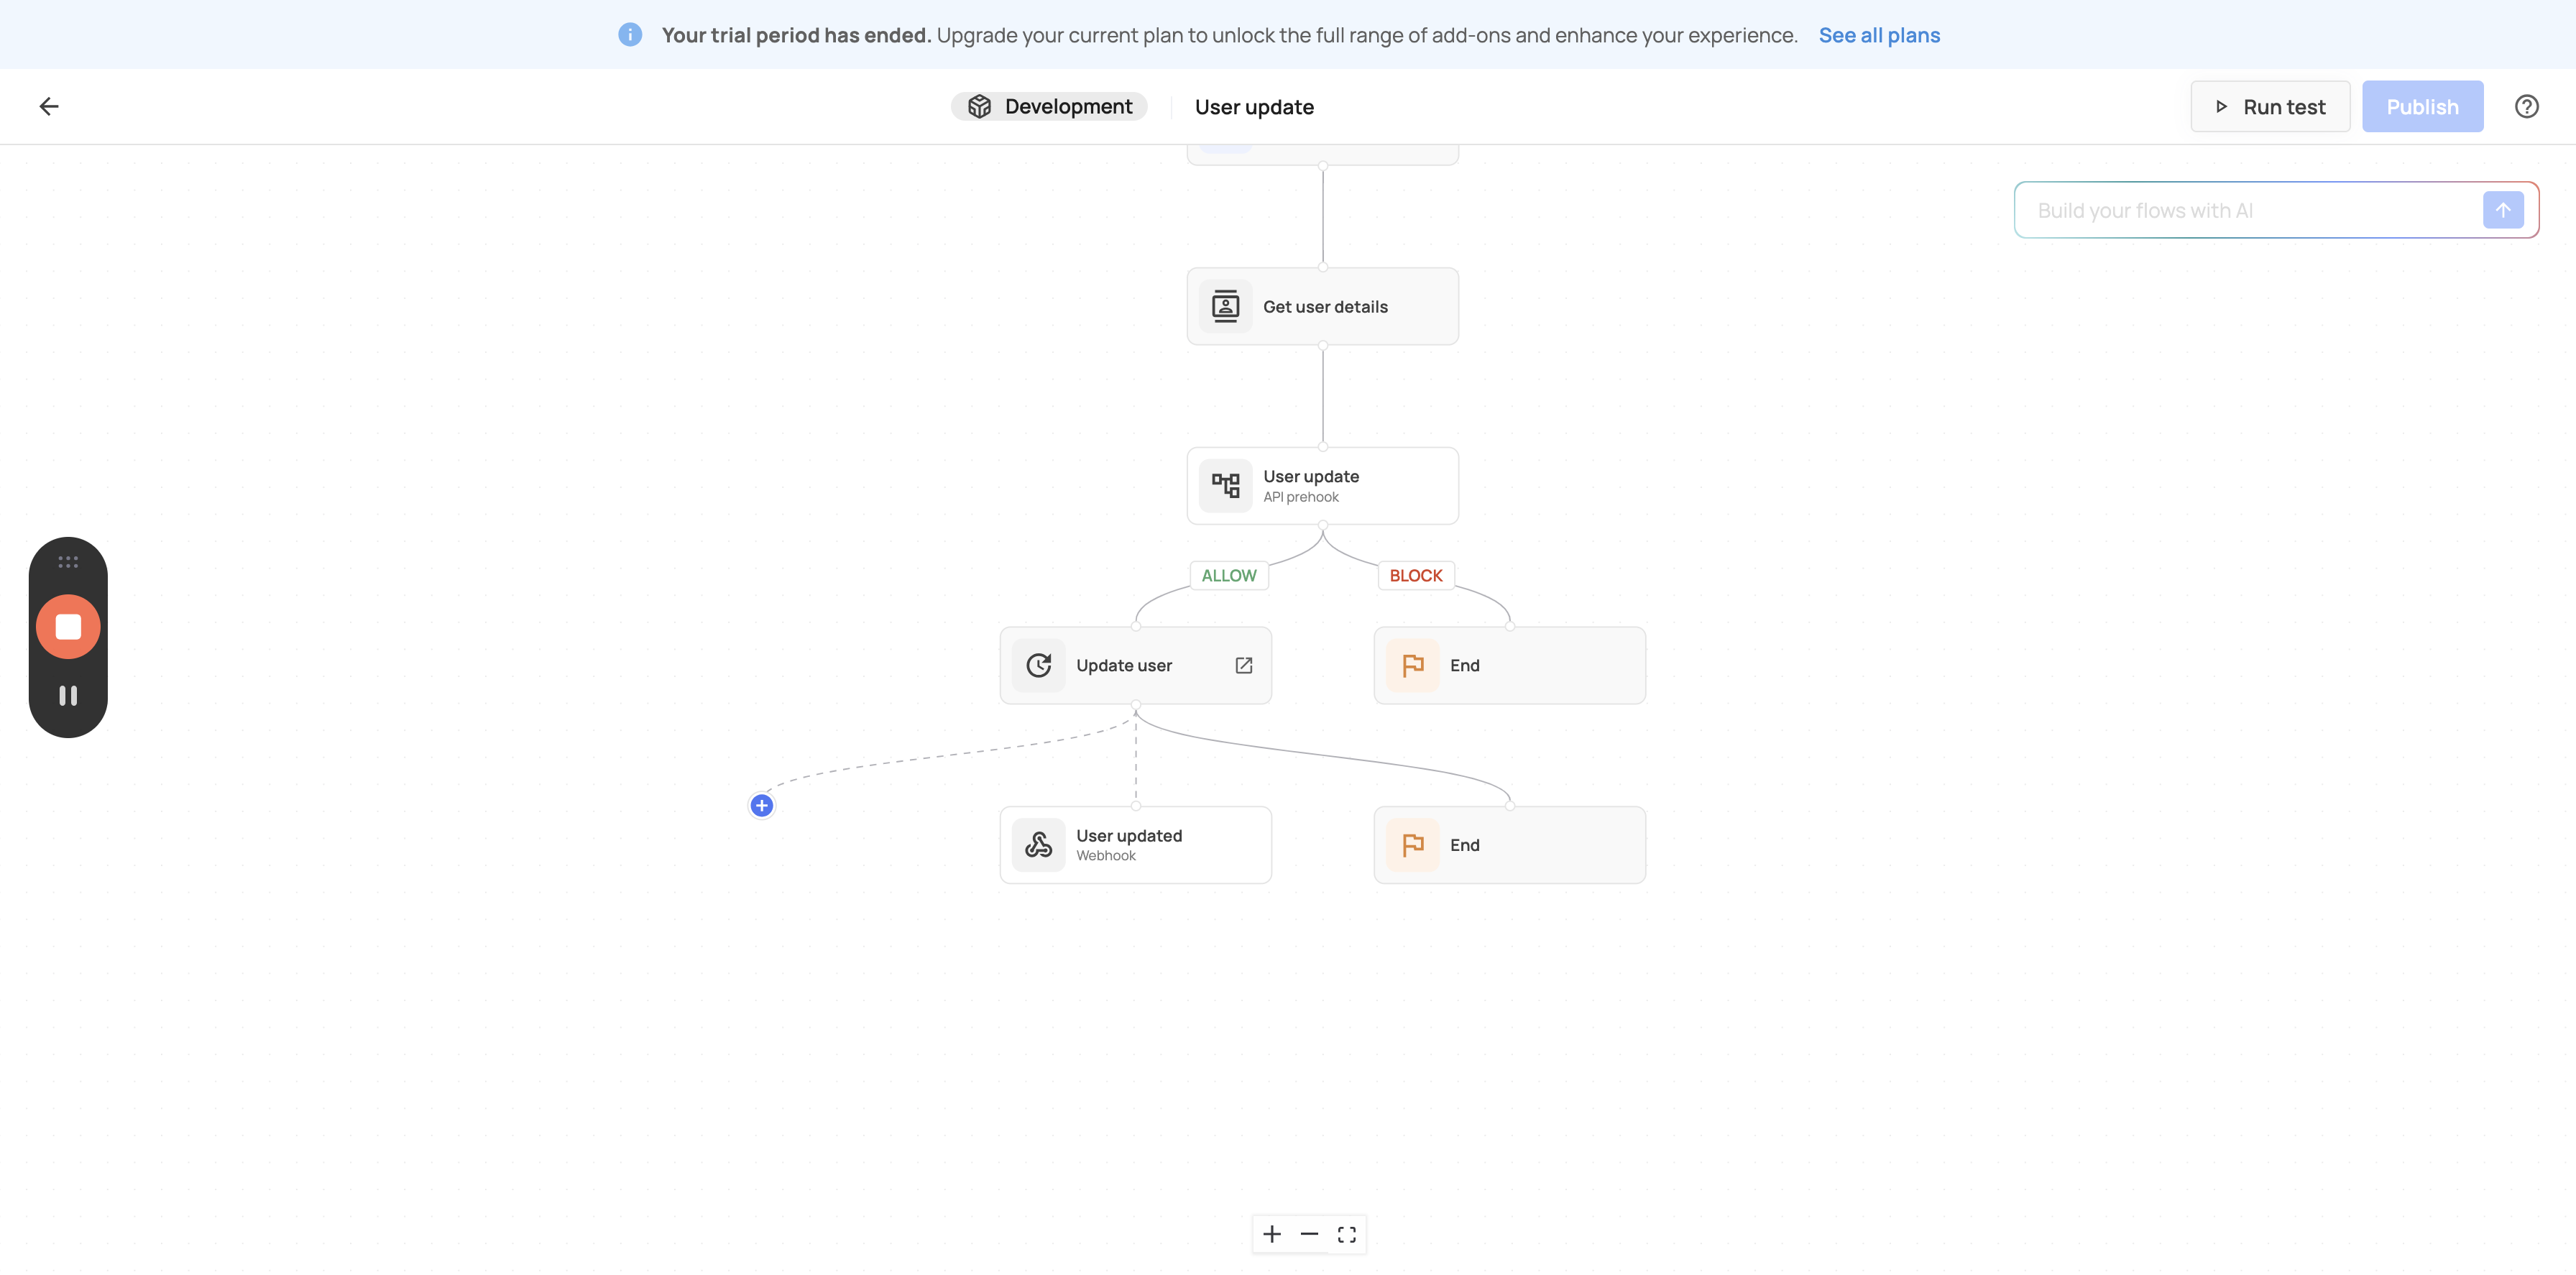Click the Publish button
2576x1275 pixels.
(2422, 106)
